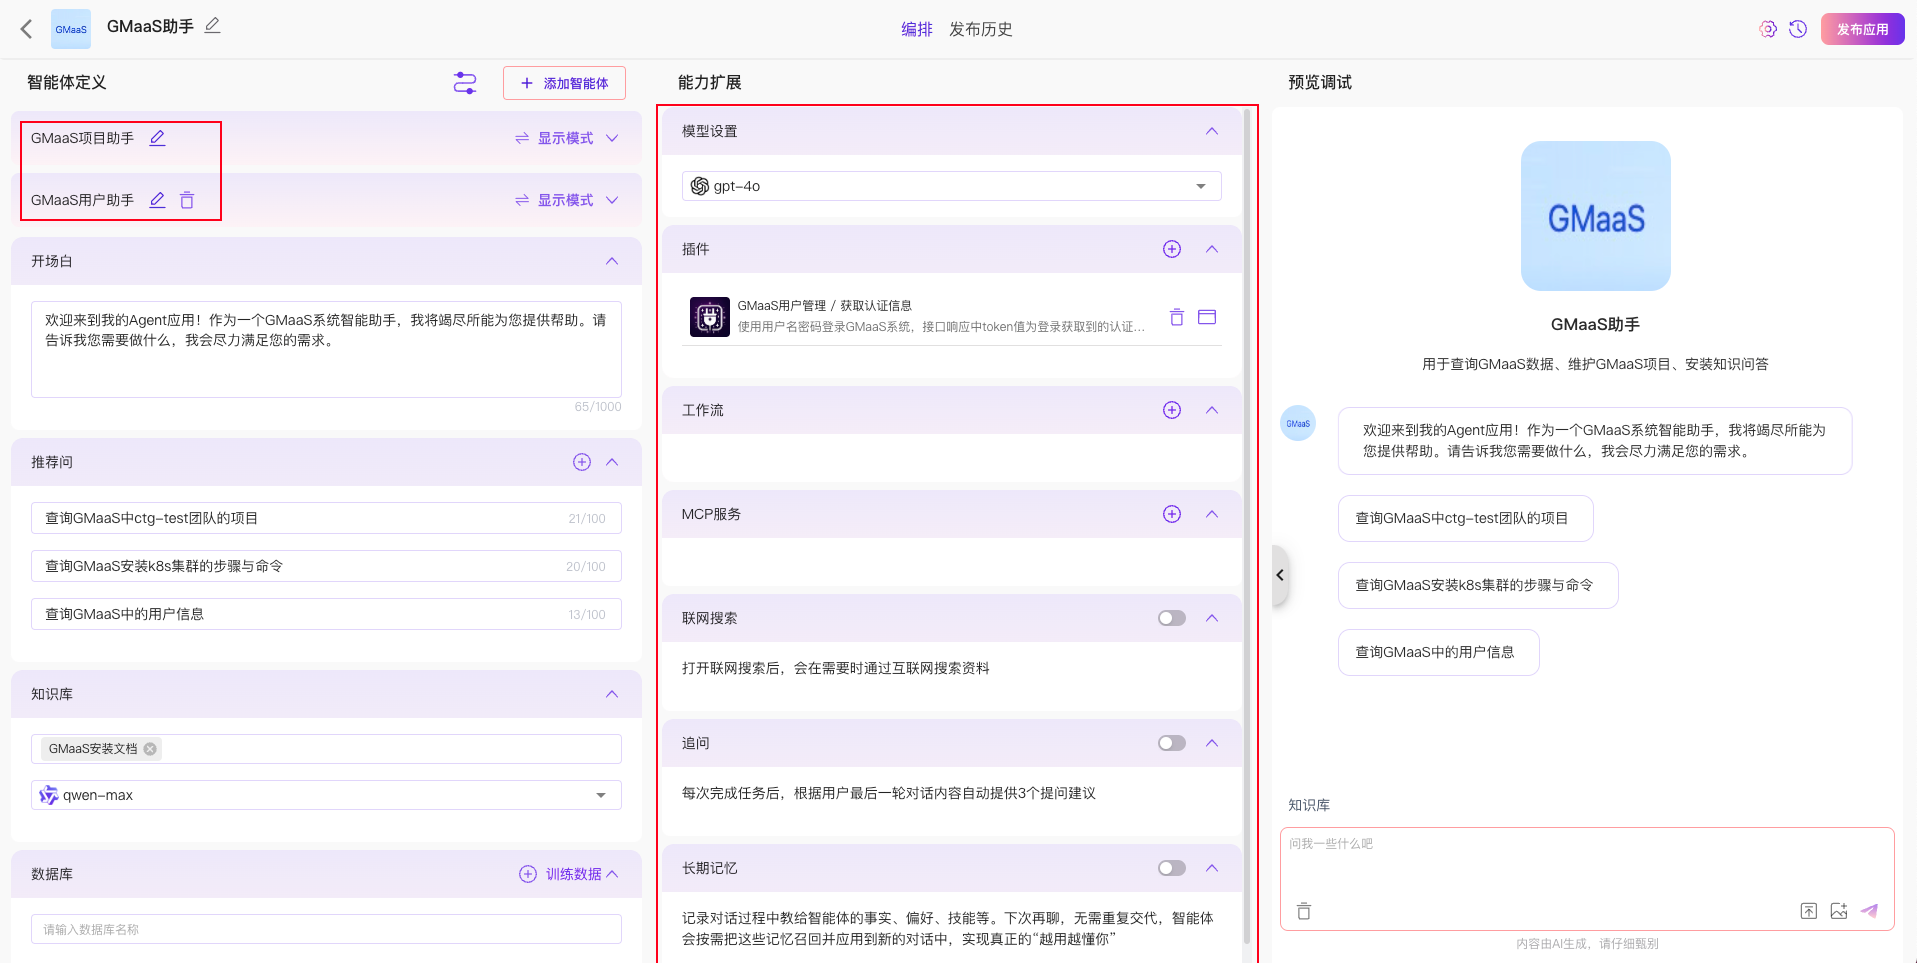Viewport: 1917px width, 963px height.
Task: Click recommended question field 查询GMaaS安装k8s集群的步骤与命令
Action: (326, 566)
